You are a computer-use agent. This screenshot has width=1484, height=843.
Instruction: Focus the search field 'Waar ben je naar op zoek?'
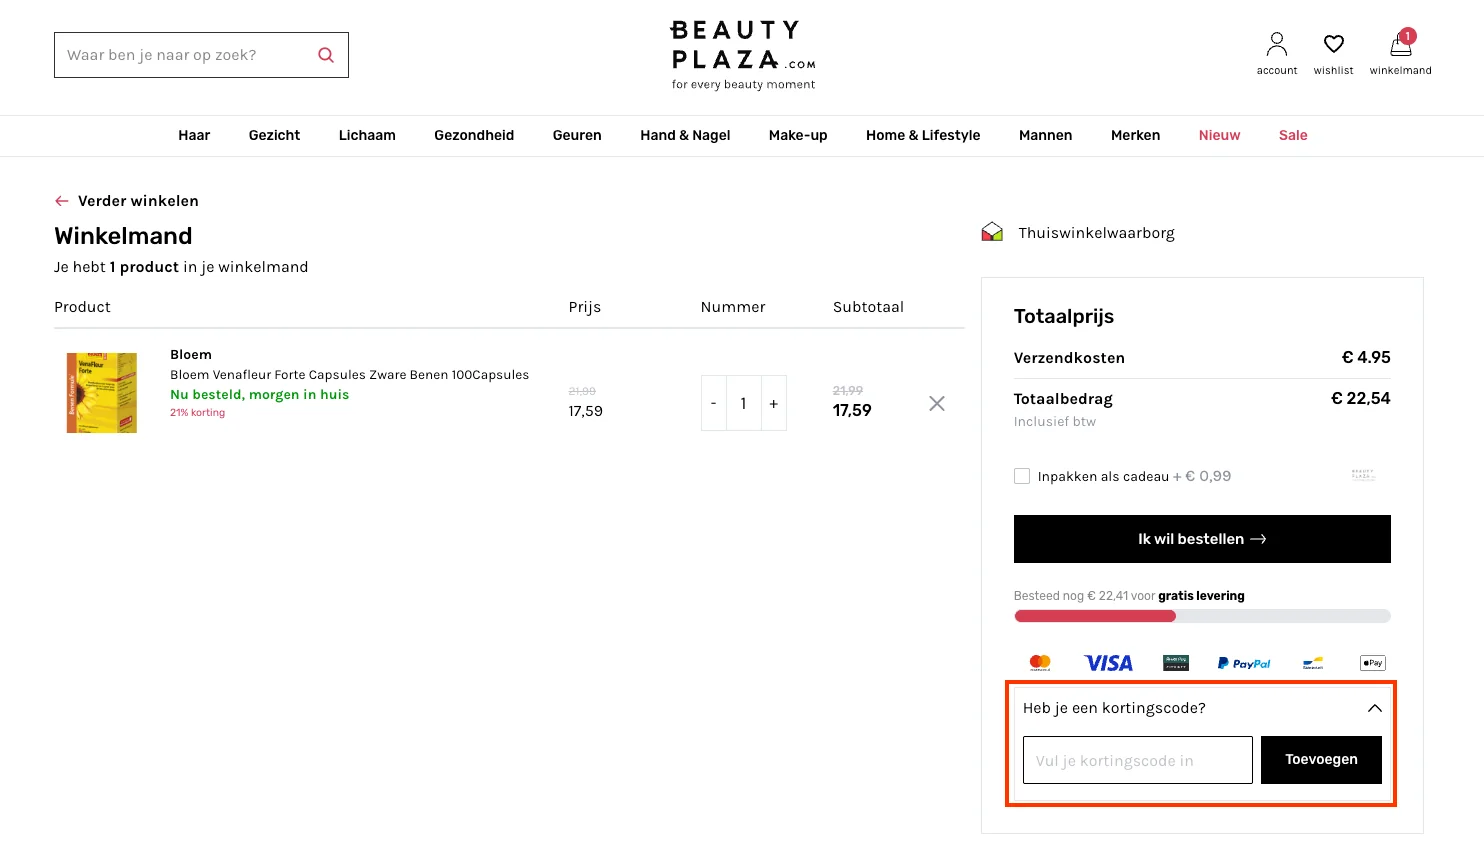pyautogui.click(x=201, y=55)
